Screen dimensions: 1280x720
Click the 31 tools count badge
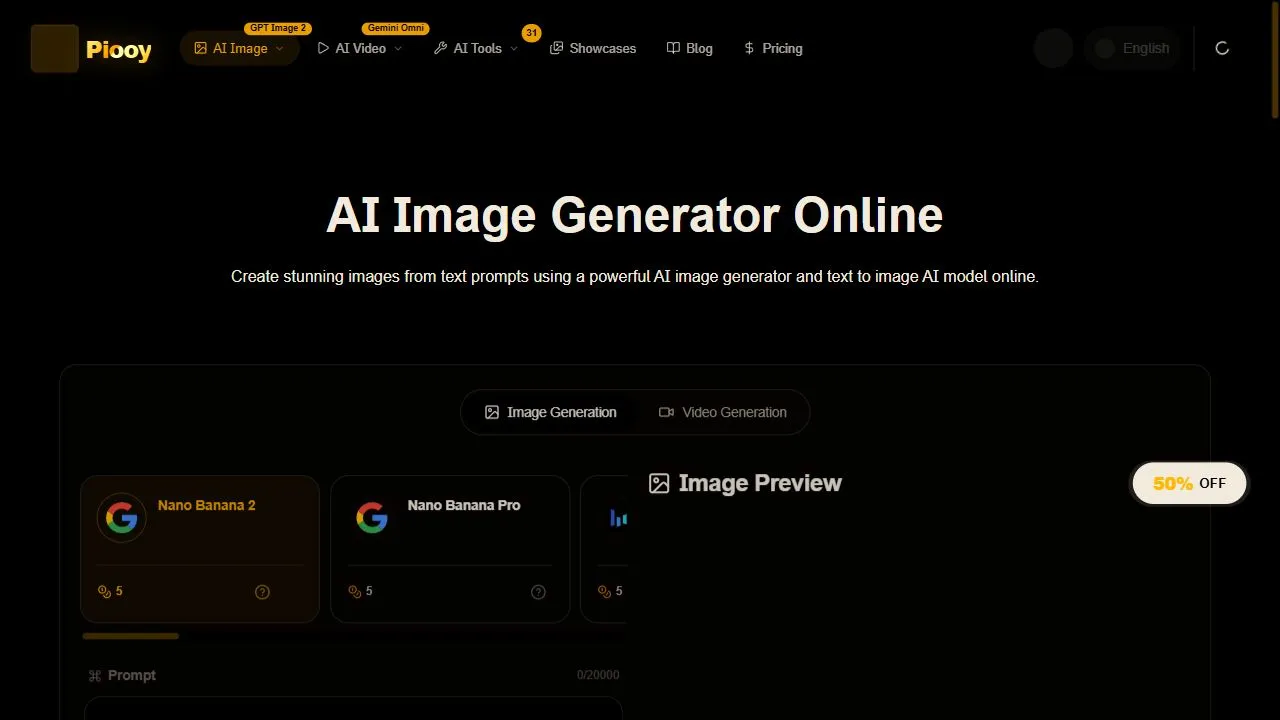coord(531,33)
